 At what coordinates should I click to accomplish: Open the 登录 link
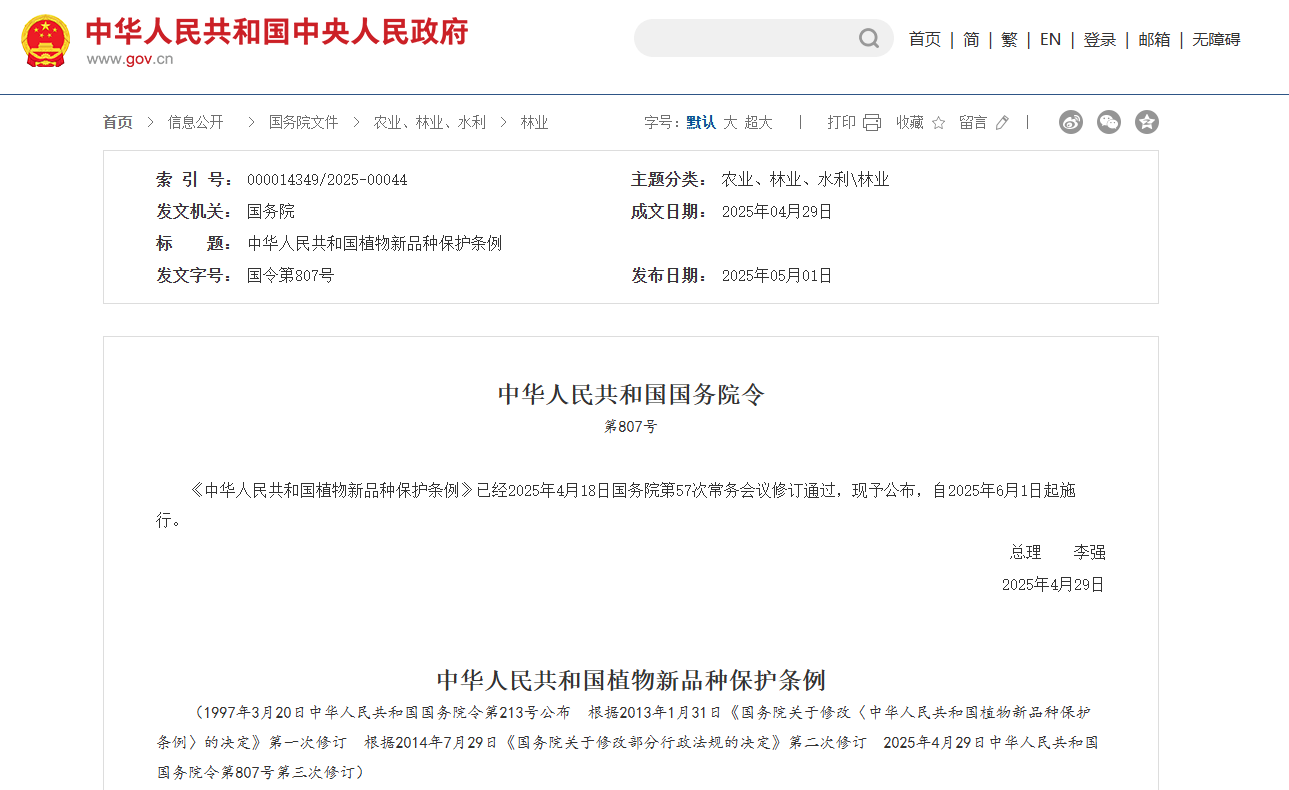(1100, 39)
